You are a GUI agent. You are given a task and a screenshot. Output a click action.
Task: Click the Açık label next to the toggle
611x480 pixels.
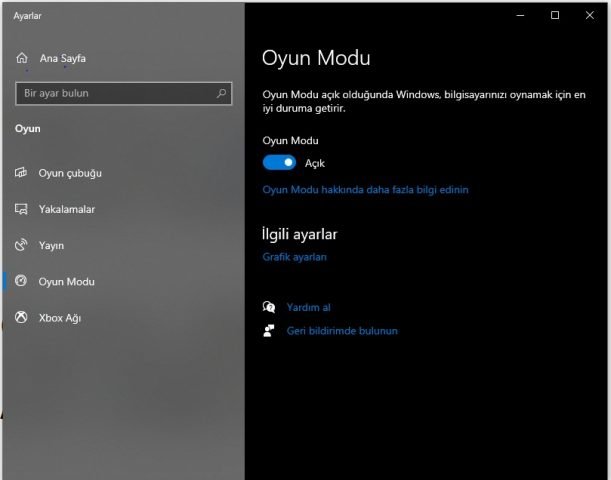[315, 163]
